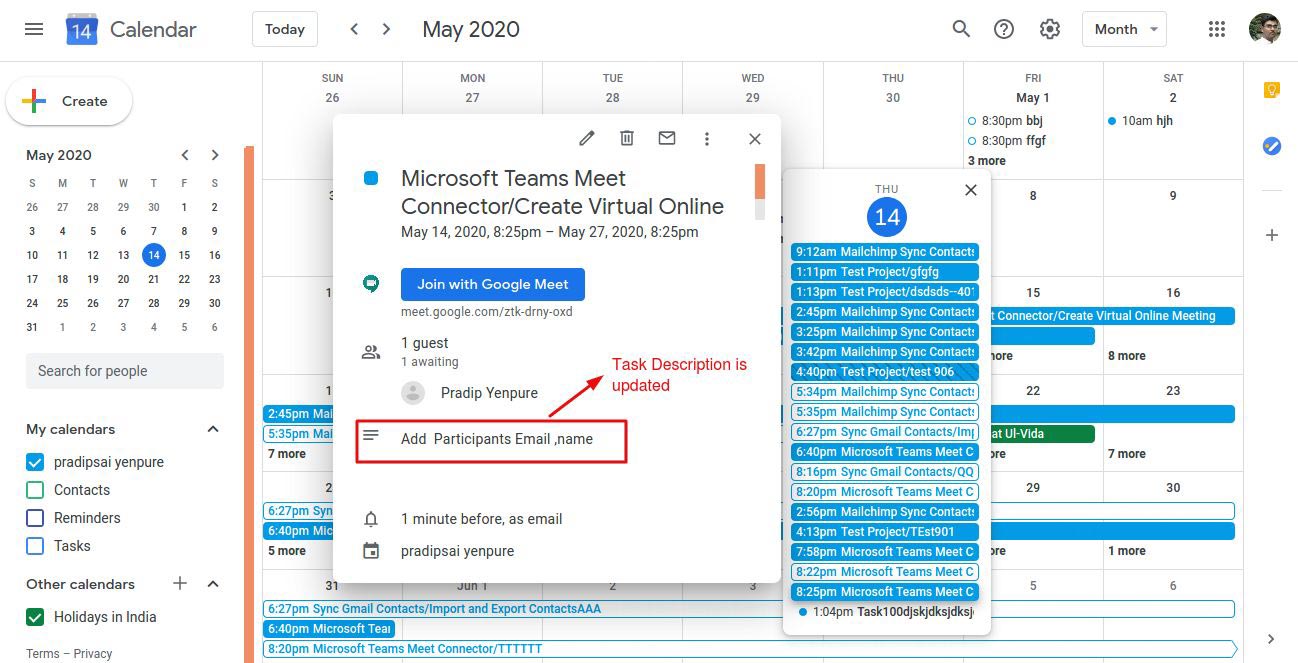Mini calendar previous month arrow
This screenshot has height=663, width=1298.
click(185, 155)
